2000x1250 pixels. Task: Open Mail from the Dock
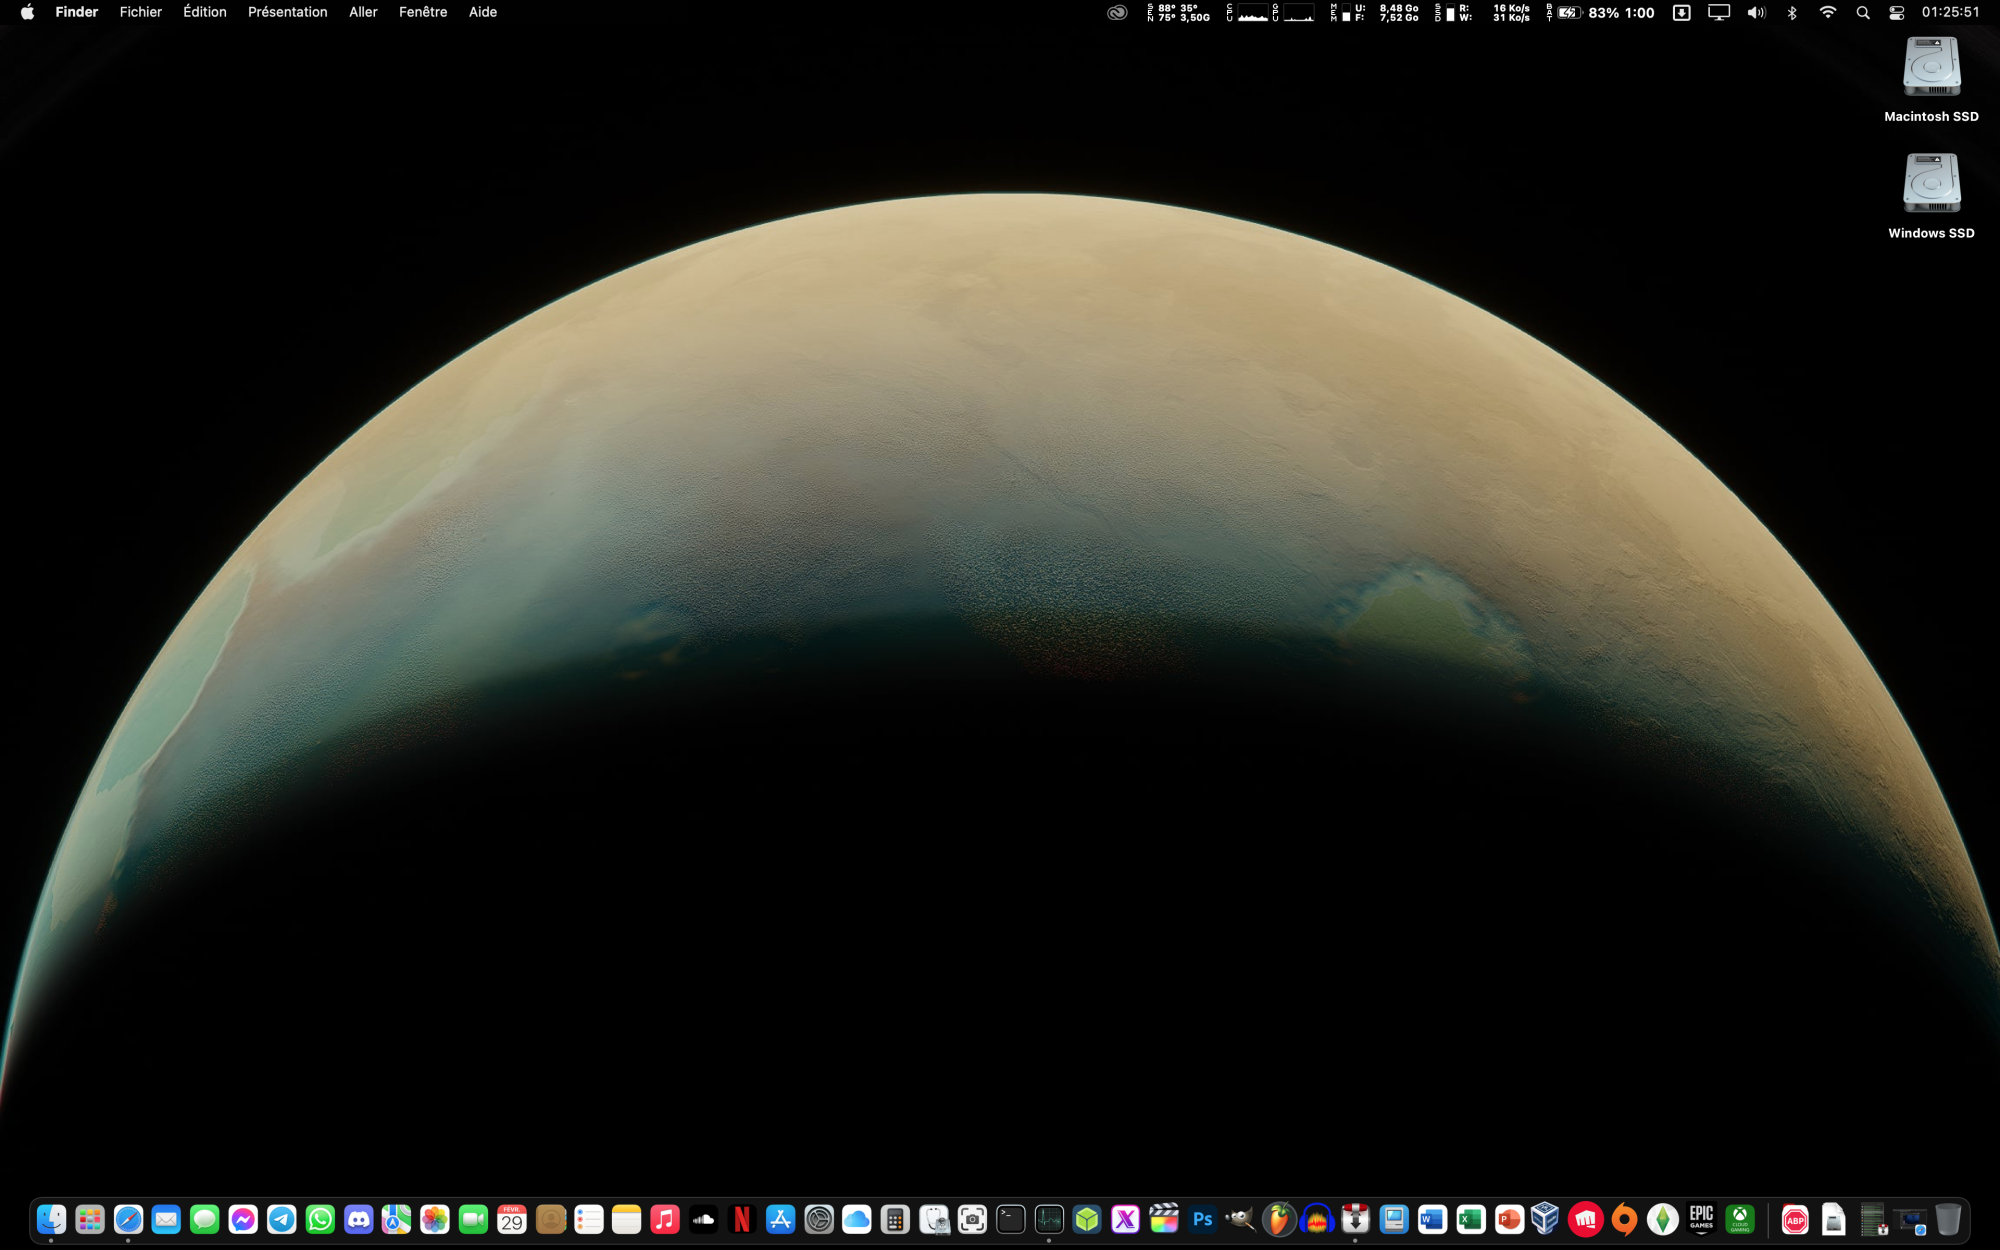click(x=166, y=1219)
